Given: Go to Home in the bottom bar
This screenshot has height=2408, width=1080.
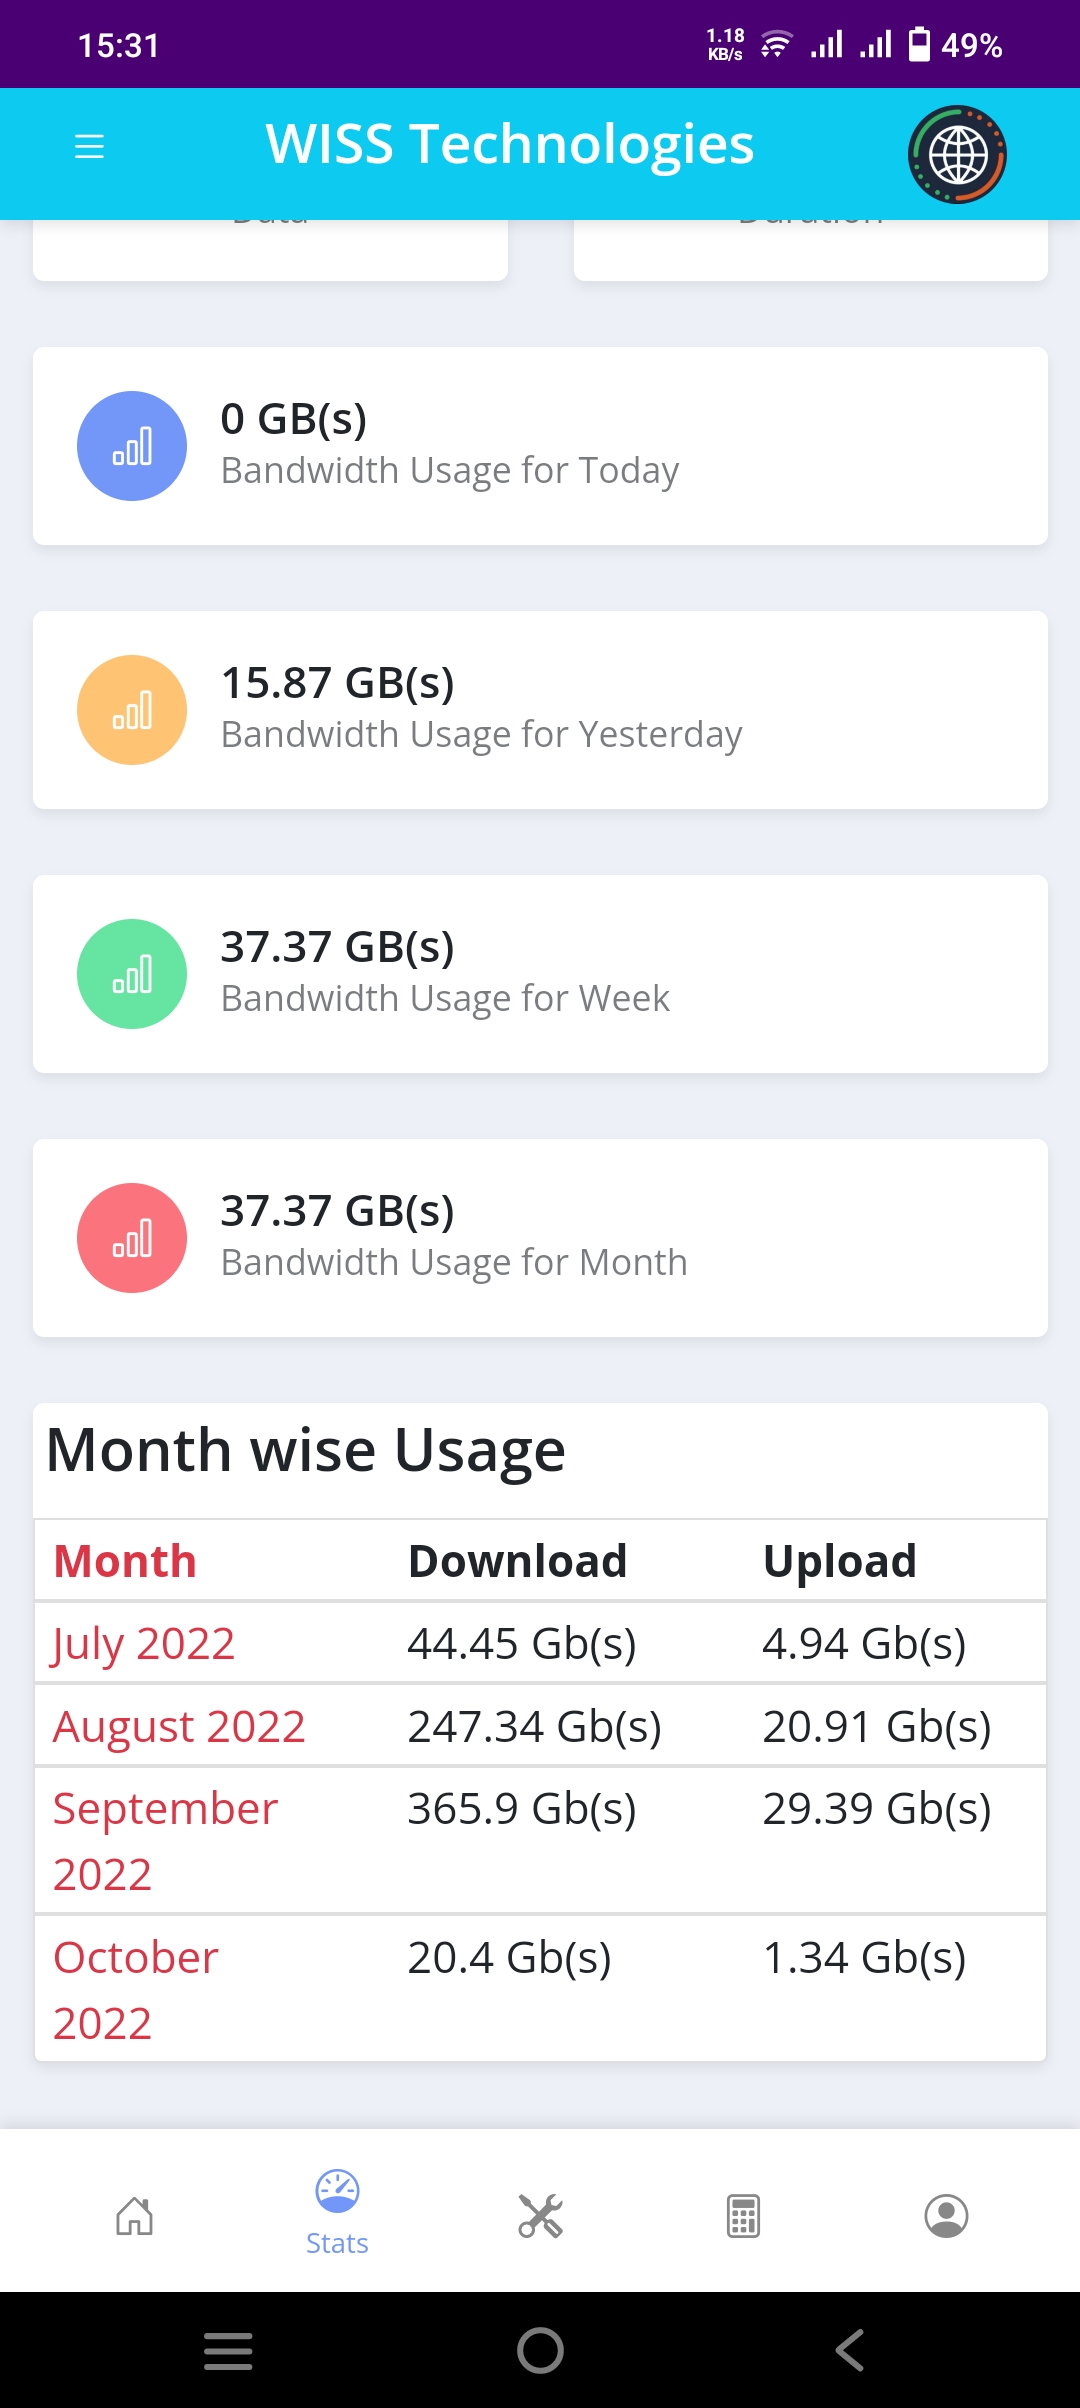Looking at the screenshot, I should pos(134,2216).
